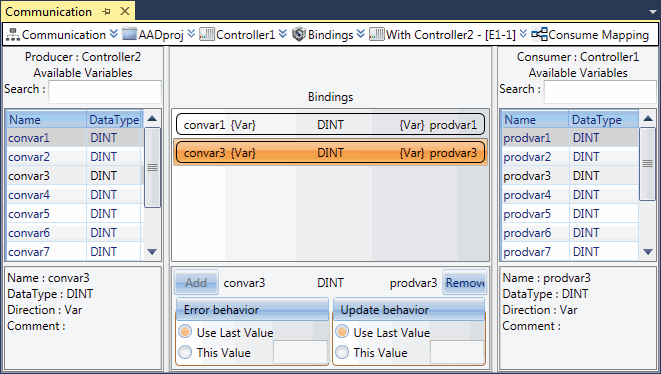
Task: Click the Communication network icon in breadcrumb
Action: (x=13, y=35)
